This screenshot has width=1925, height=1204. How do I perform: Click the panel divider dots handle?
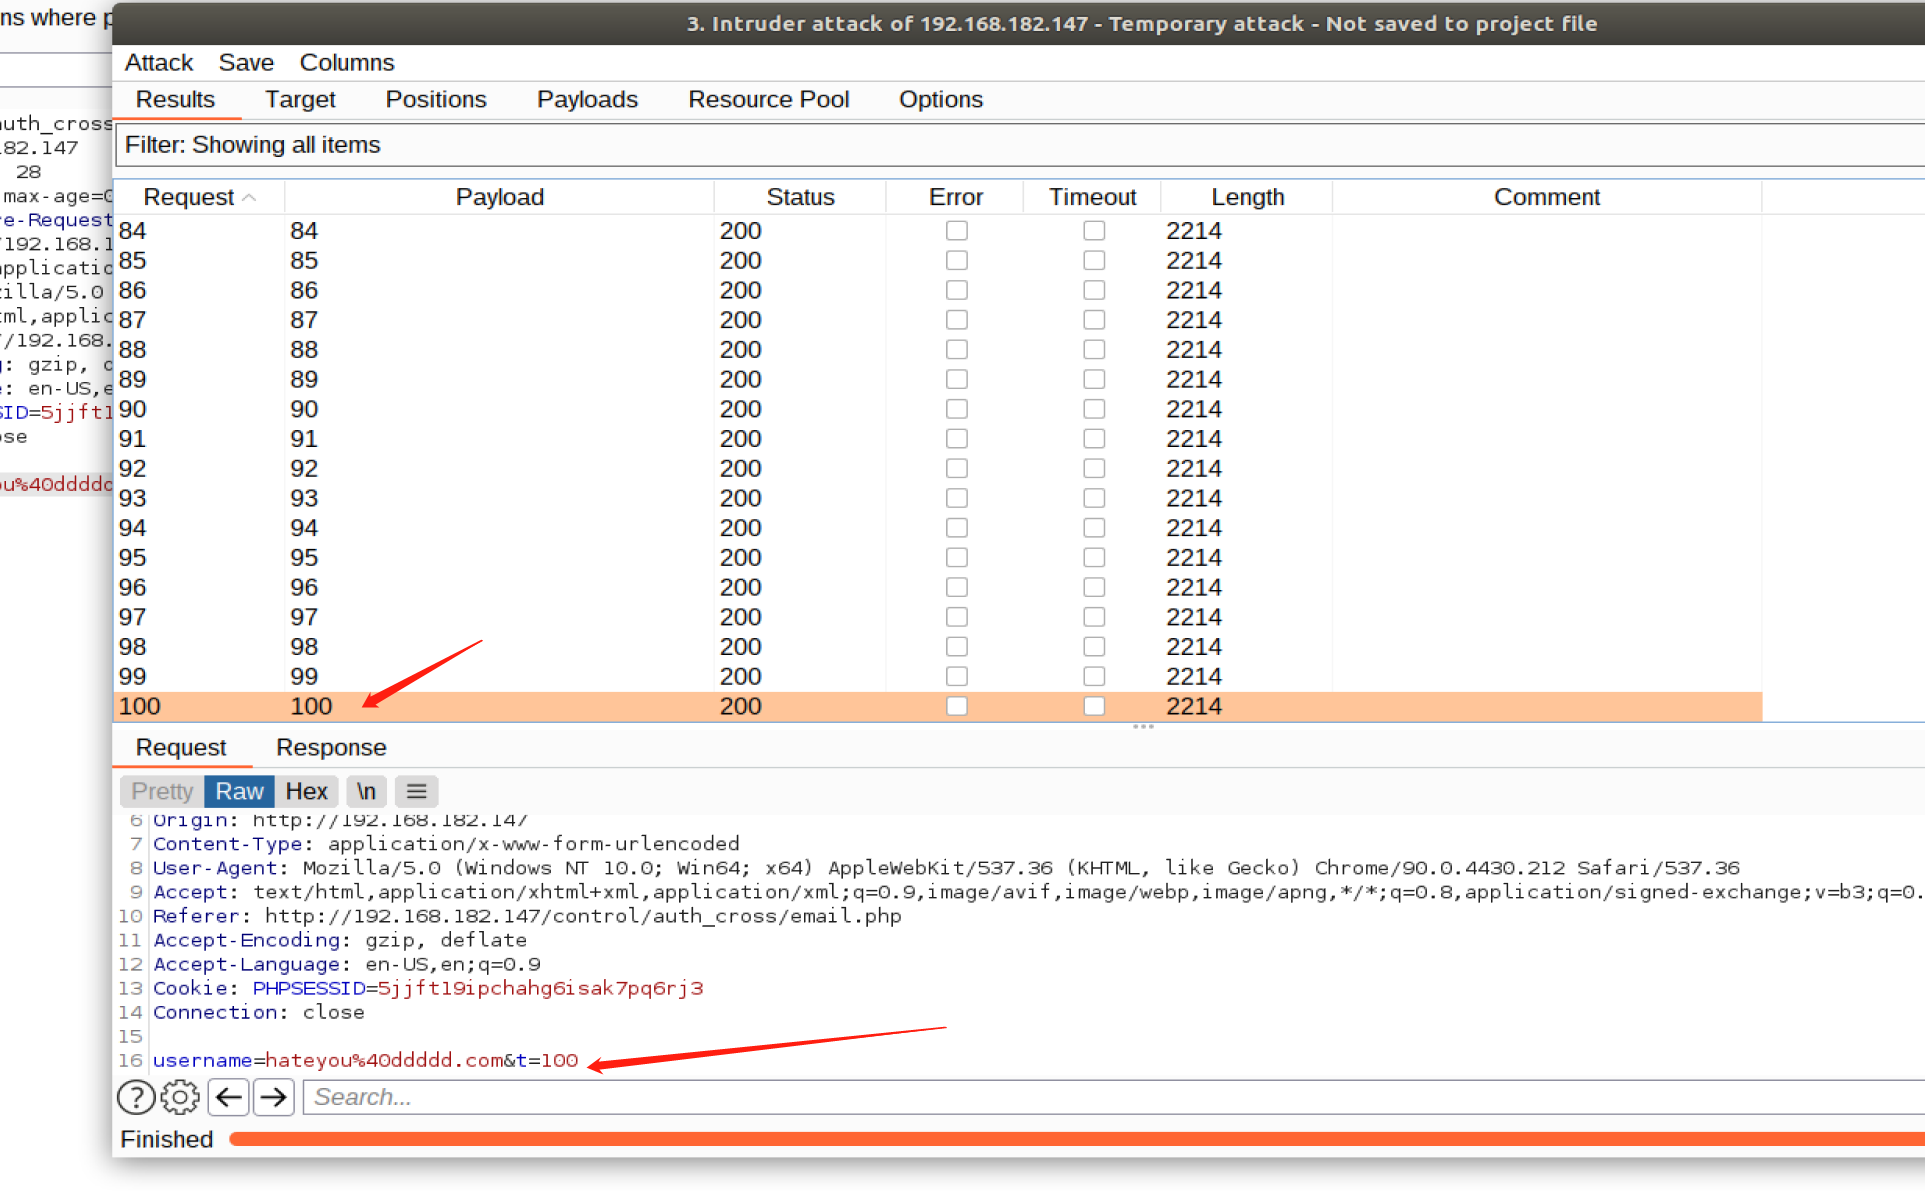[x=1143, y=727]
